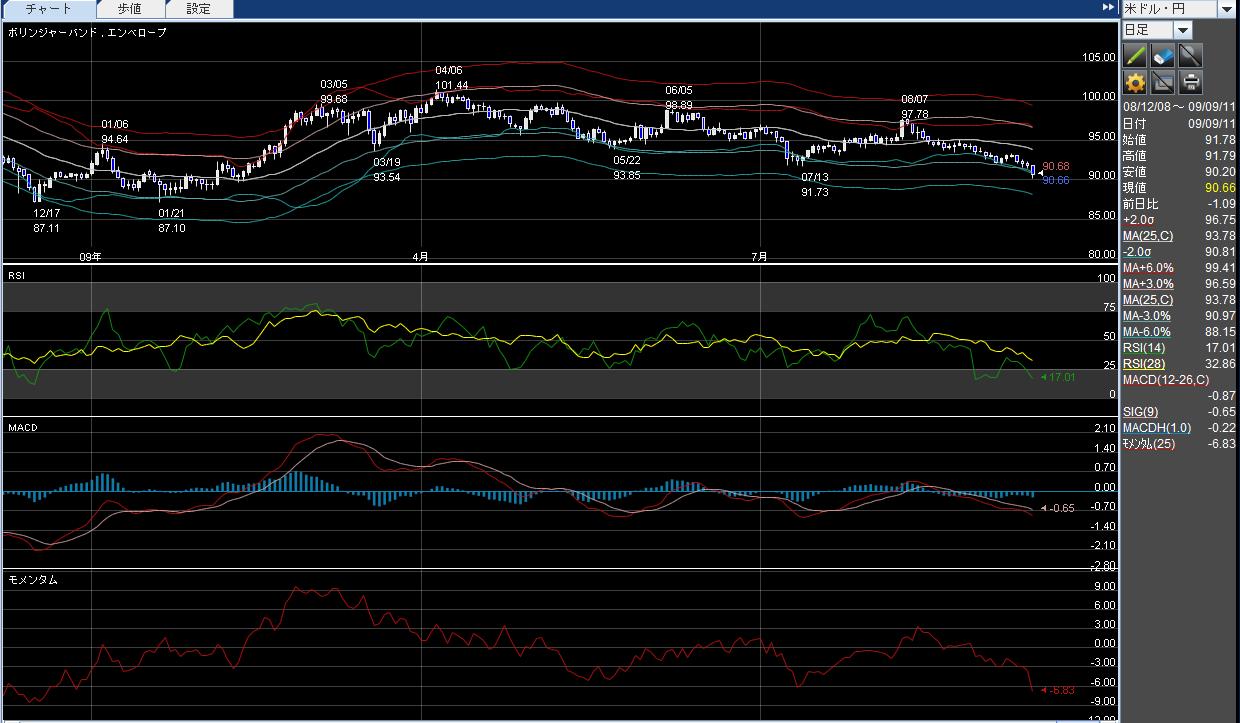The height and width of the screenshot is (723, 1240).
Task: Open the 米ドル・円 currency pair dropdown
Action: (x=1227, y=9)
